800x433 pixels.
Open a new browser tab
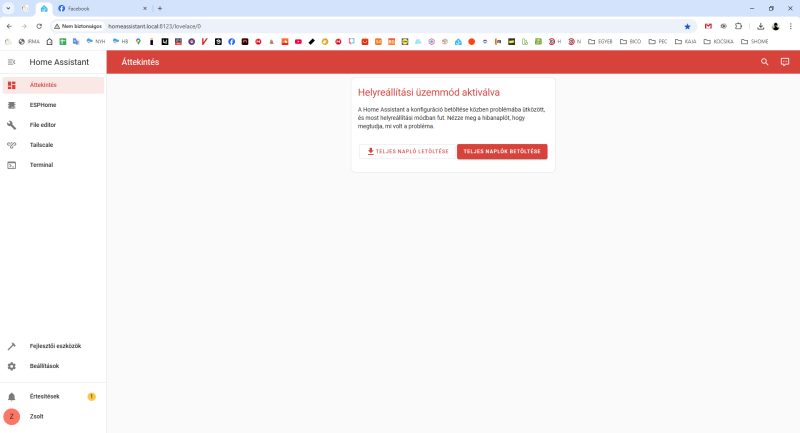tap(160, 9)
